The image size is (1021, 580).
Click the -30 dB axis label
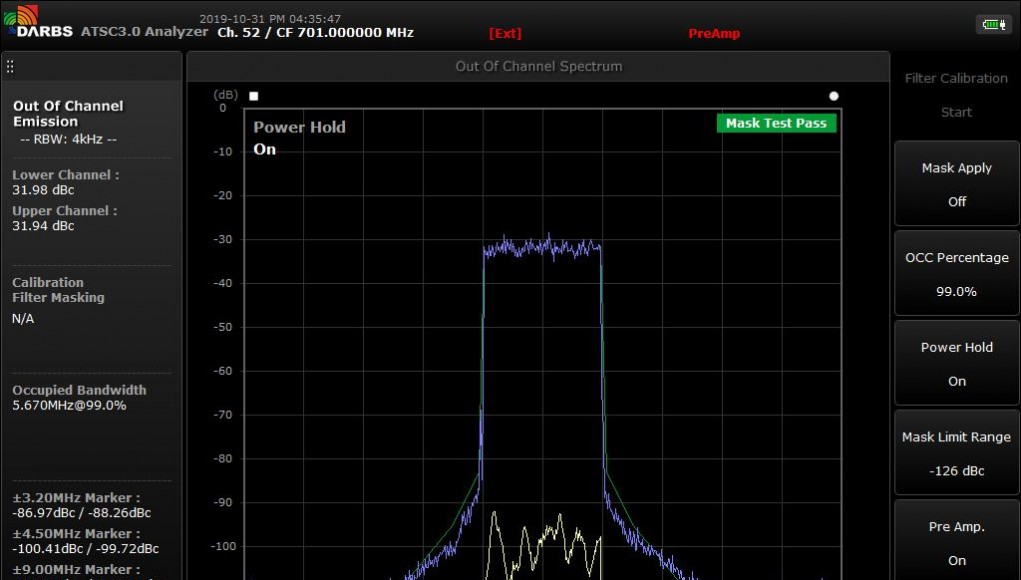tap(223, 240)
